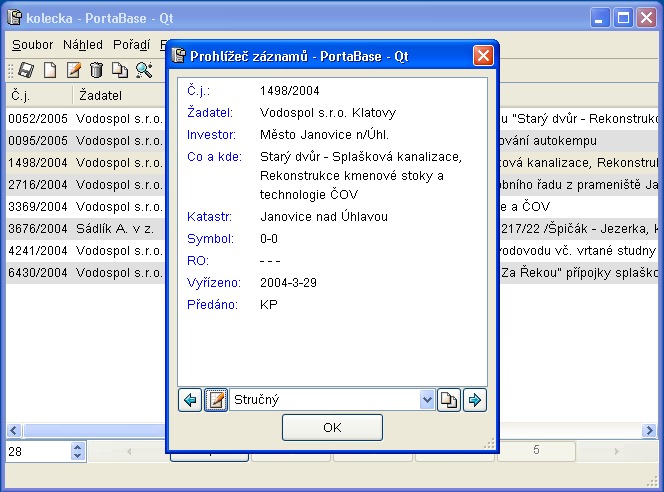
Task: Click the rows per page field showing 28
Action: (x=38, y=451)
